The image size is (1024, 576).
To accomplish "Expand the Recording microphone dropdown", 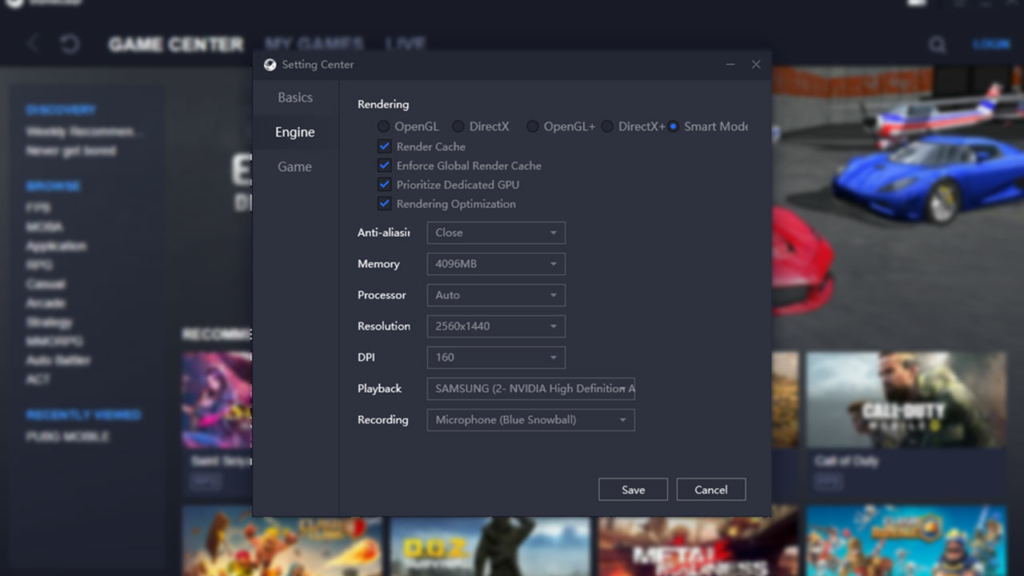I will coord(530,420).
